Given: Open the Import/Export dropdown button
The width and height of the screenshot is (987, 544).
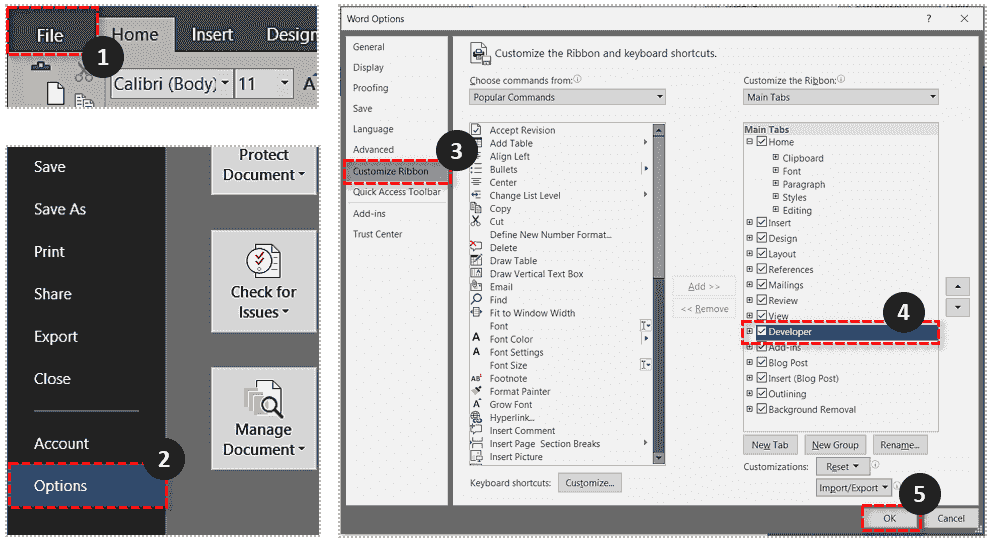Looking at the screenshot, I should (854, 488).
